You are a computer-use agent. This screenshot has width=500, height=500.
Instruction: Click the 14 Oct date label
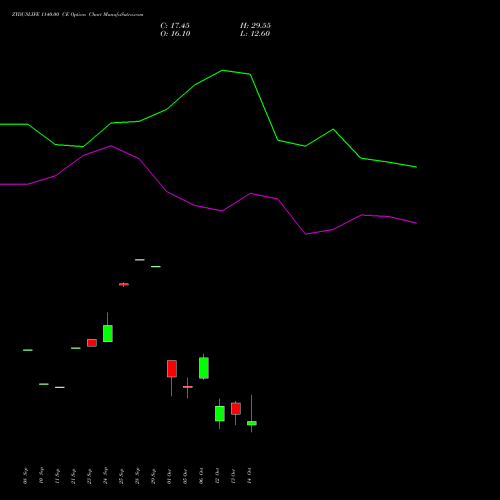click(249, 476)
